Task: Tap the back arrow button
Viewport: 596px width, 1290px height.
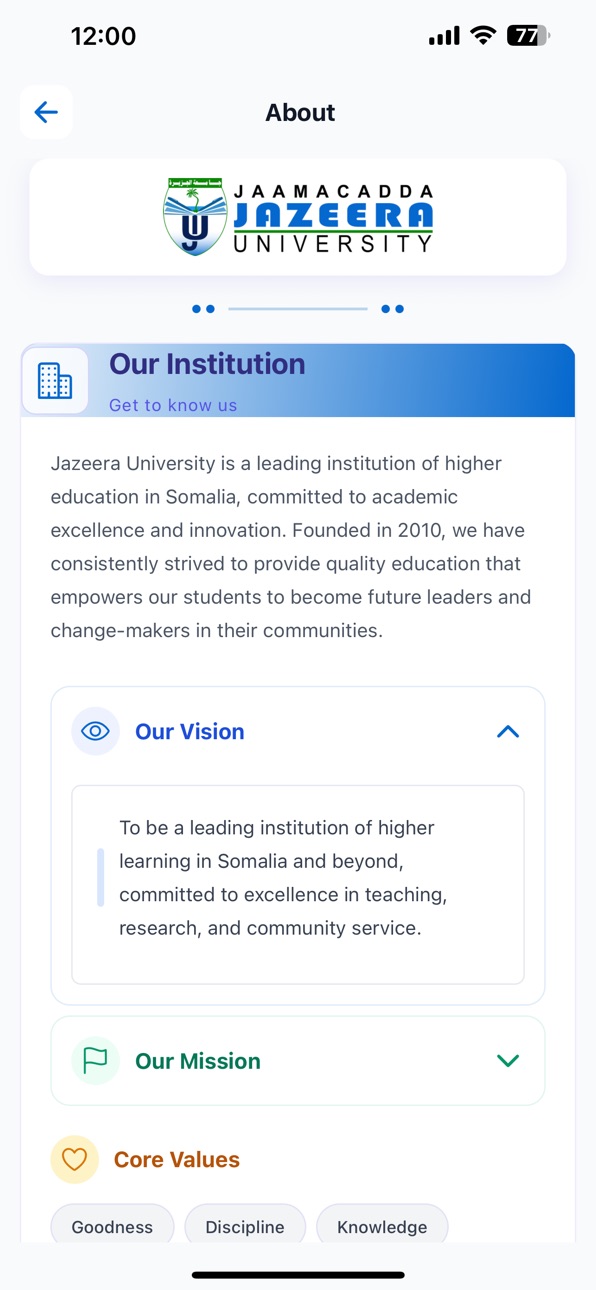Action: 46,112
